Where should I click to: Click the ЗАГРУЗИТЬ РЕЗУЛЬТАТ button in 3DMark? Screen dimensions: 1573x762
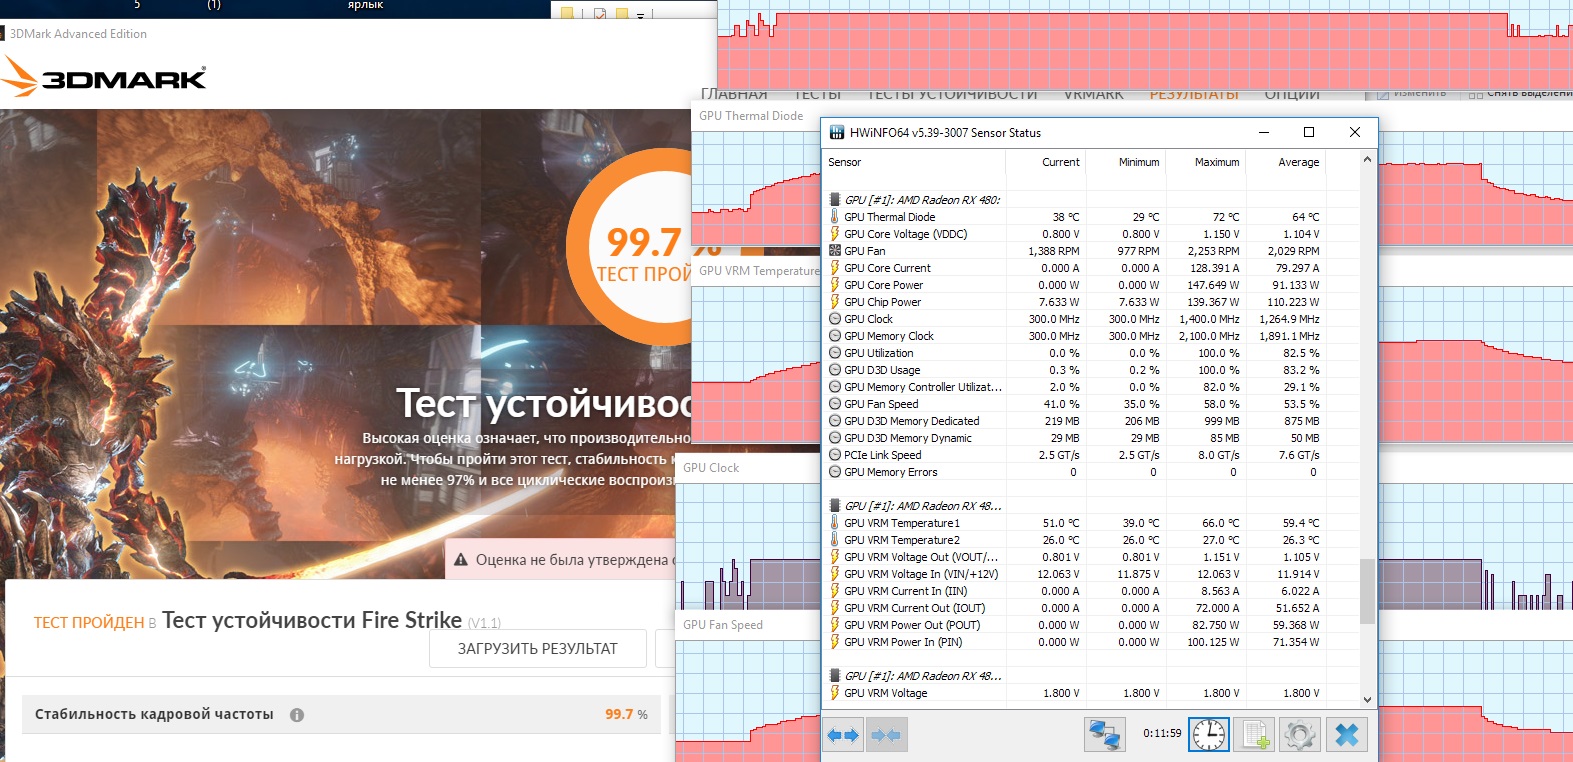[538, 649]
